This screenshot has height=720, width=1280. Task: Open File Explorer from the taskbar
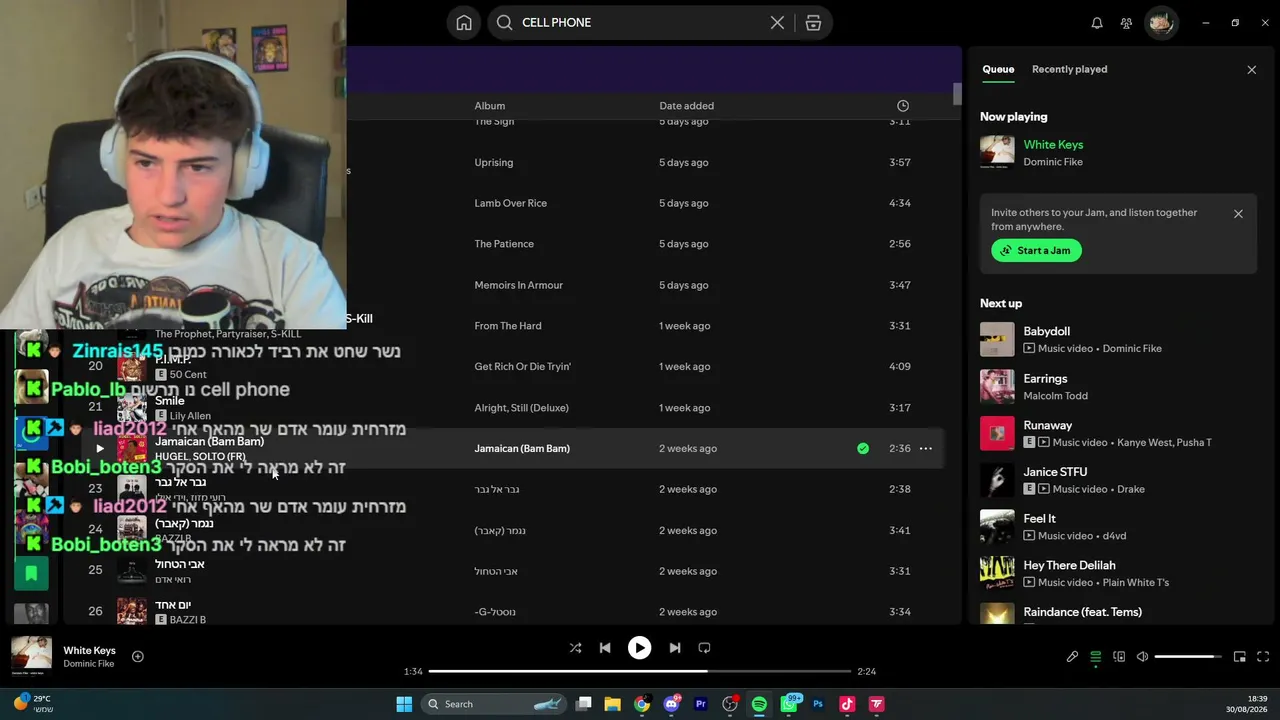coord(612,704)
